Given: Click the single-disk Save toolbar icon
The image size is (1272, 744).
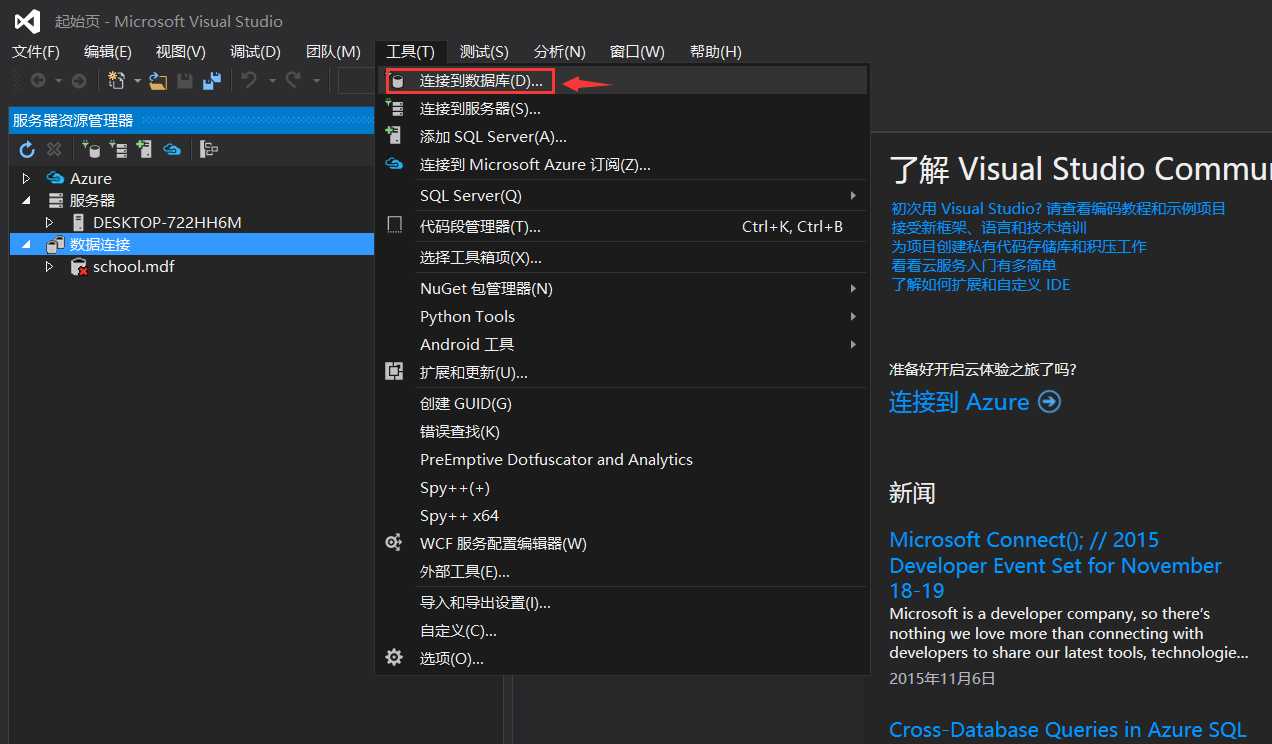Looking at the screenshot, I should [x=185, y=81].
